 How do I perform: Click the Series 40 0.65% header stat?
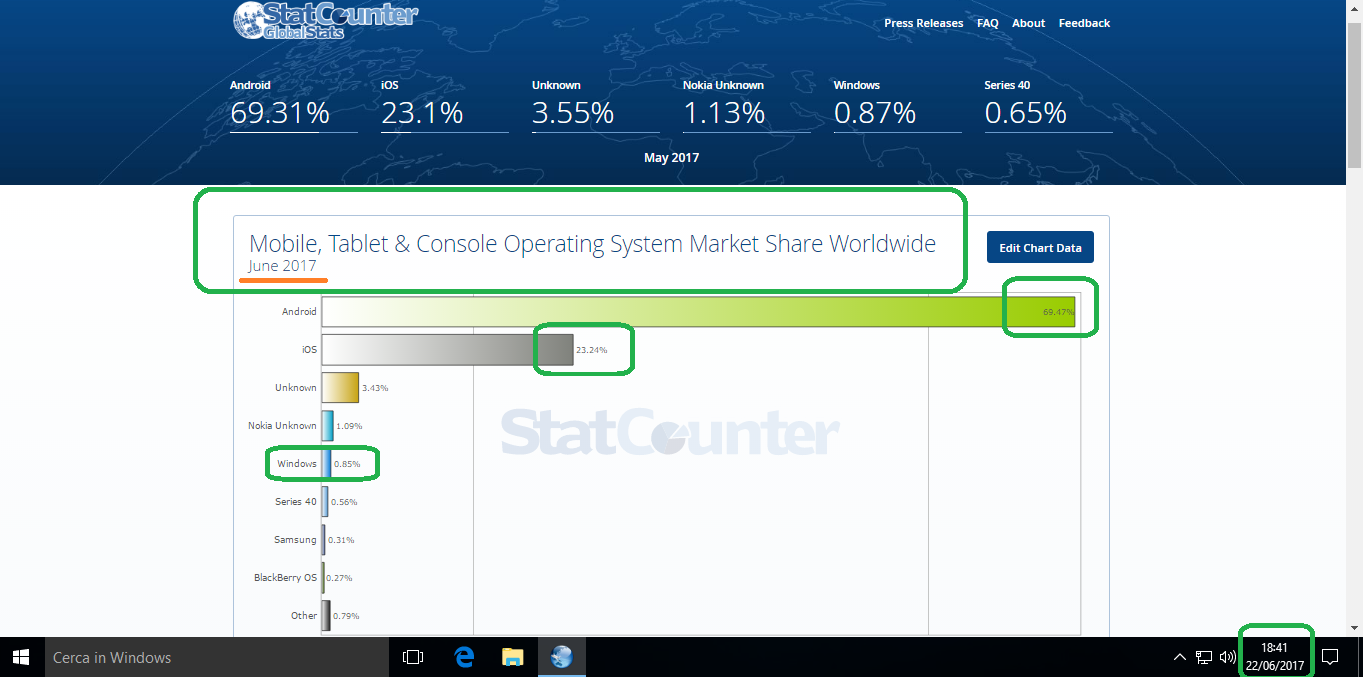pos(1048,104)
